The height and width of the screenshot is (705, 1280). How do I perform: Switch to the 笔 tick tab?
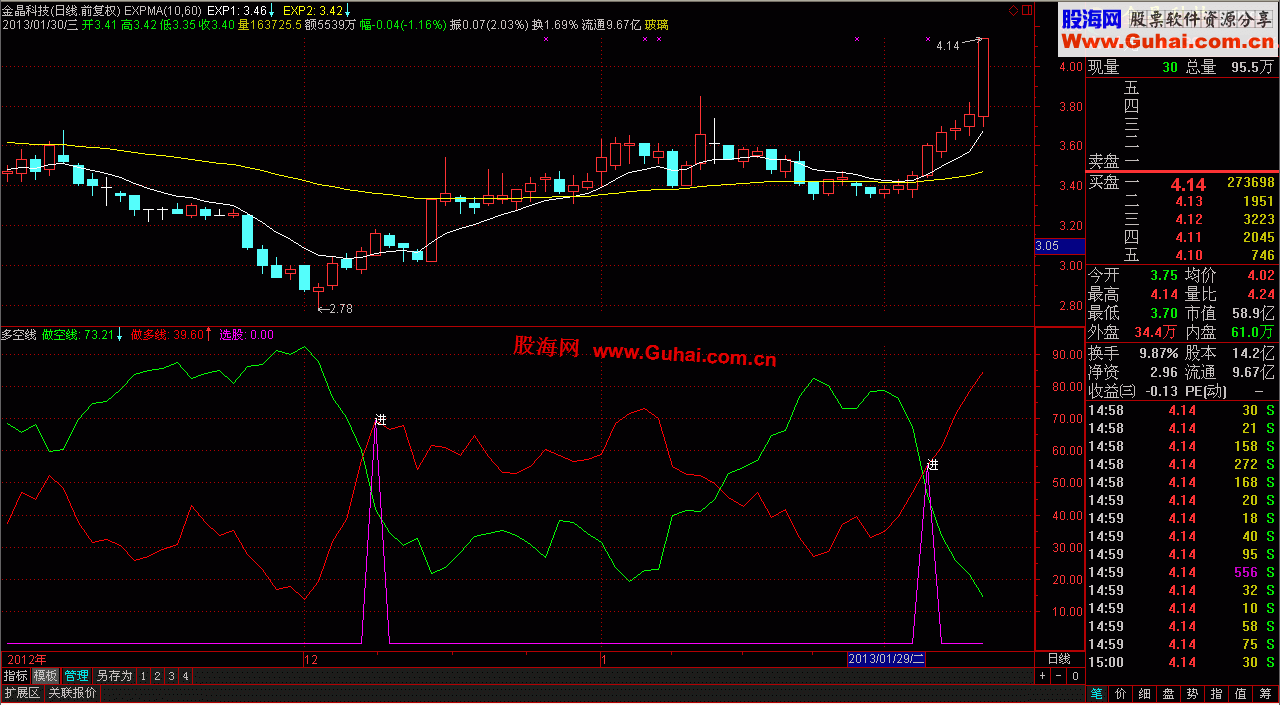click(x=1097, y=693)
